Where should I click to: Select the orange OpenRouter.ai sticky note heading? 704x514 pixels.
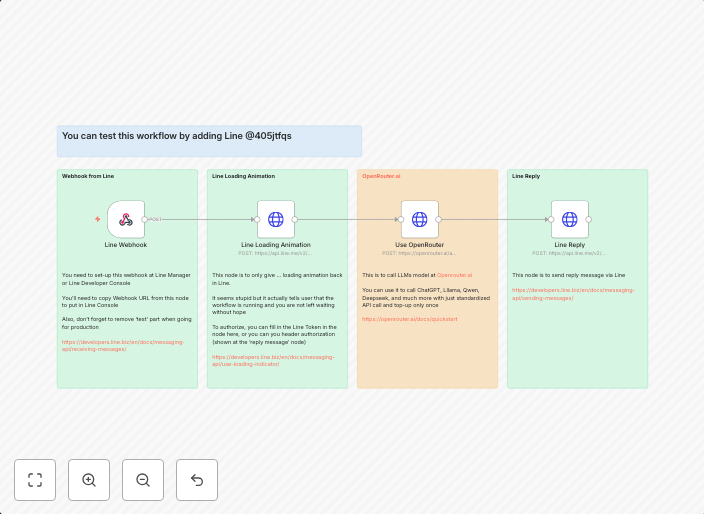coord(381,176)
